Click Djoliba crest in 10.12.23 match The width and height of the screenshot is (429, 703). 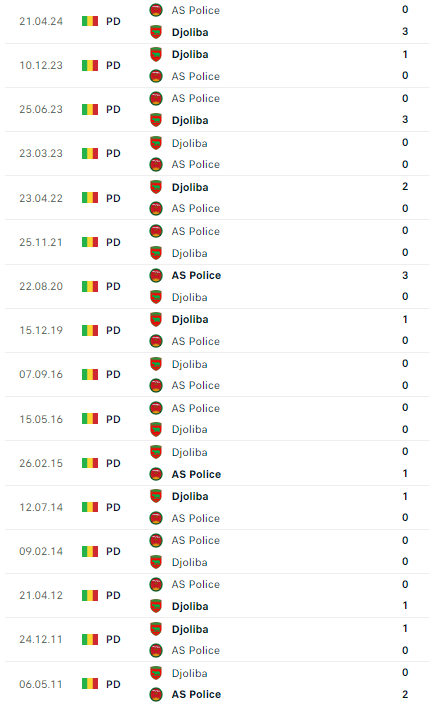tap(156, 54)
